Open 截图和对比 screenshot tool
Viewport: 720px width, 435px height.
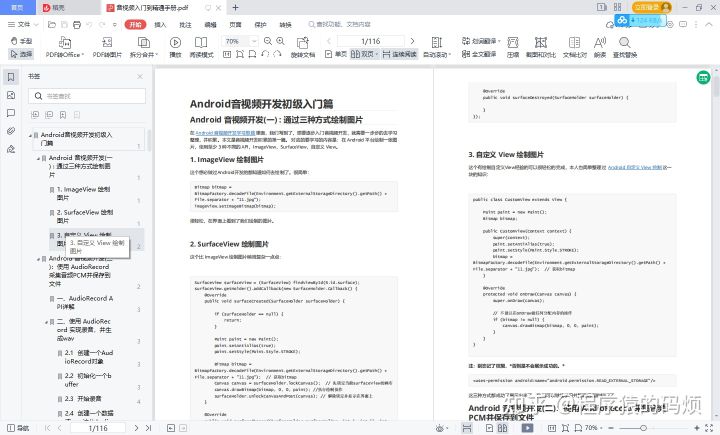(541, 47)
